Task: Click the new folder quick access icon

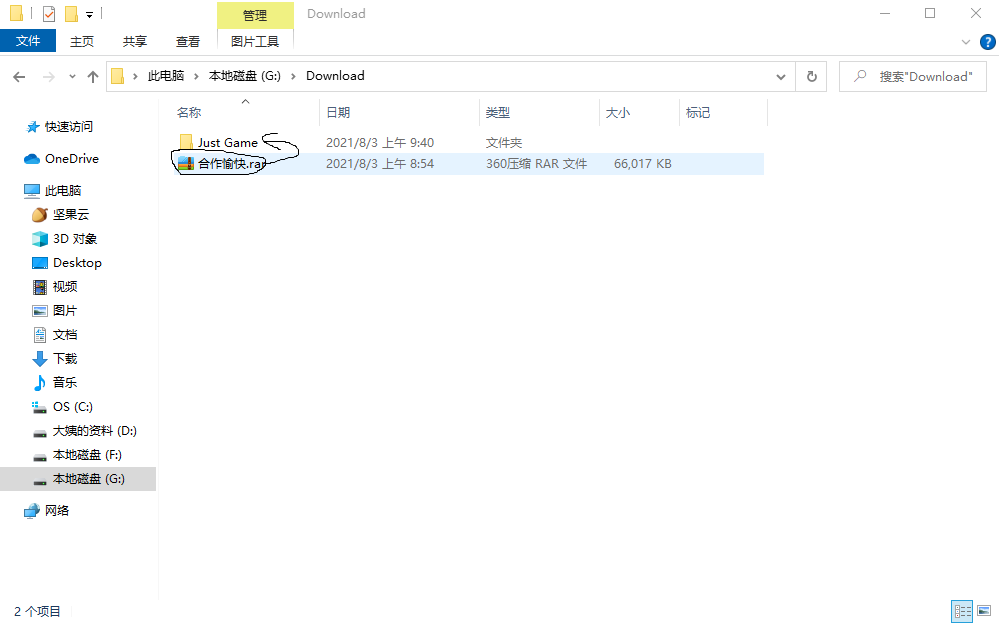Action: (71, 13)
